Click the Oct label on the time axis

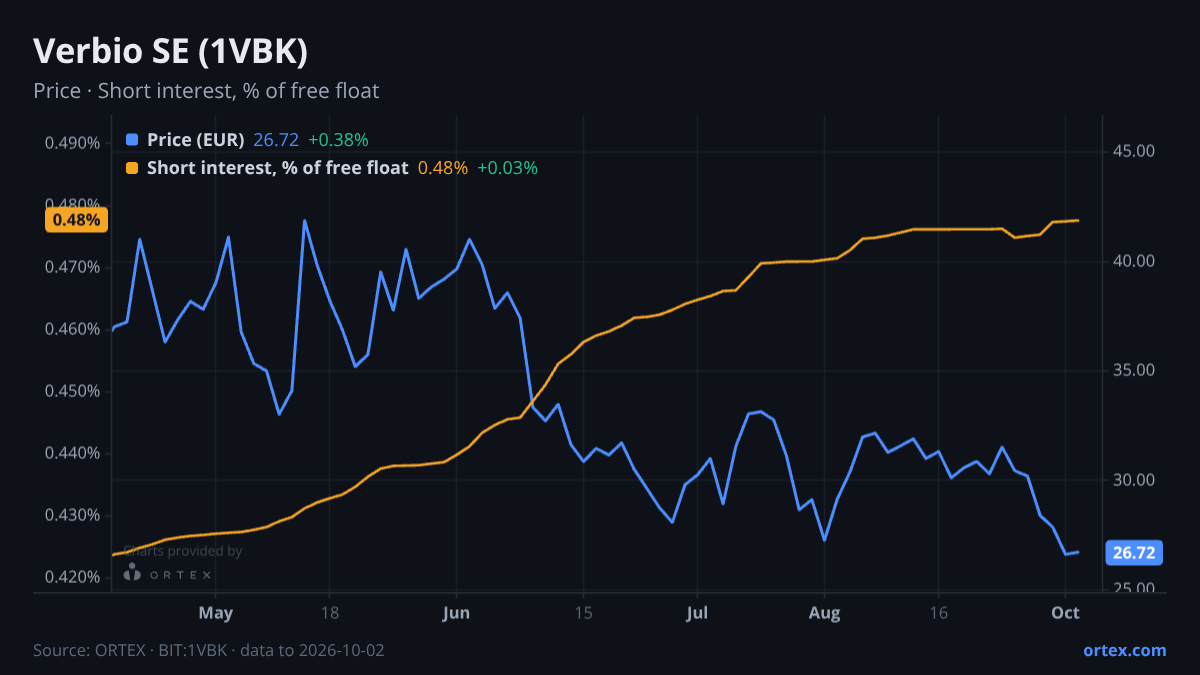tap(1066, 612)
